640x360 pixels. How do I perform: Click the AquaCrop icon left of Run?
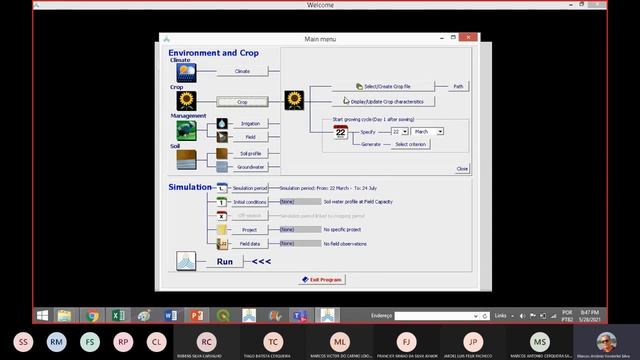click(186, 261)
